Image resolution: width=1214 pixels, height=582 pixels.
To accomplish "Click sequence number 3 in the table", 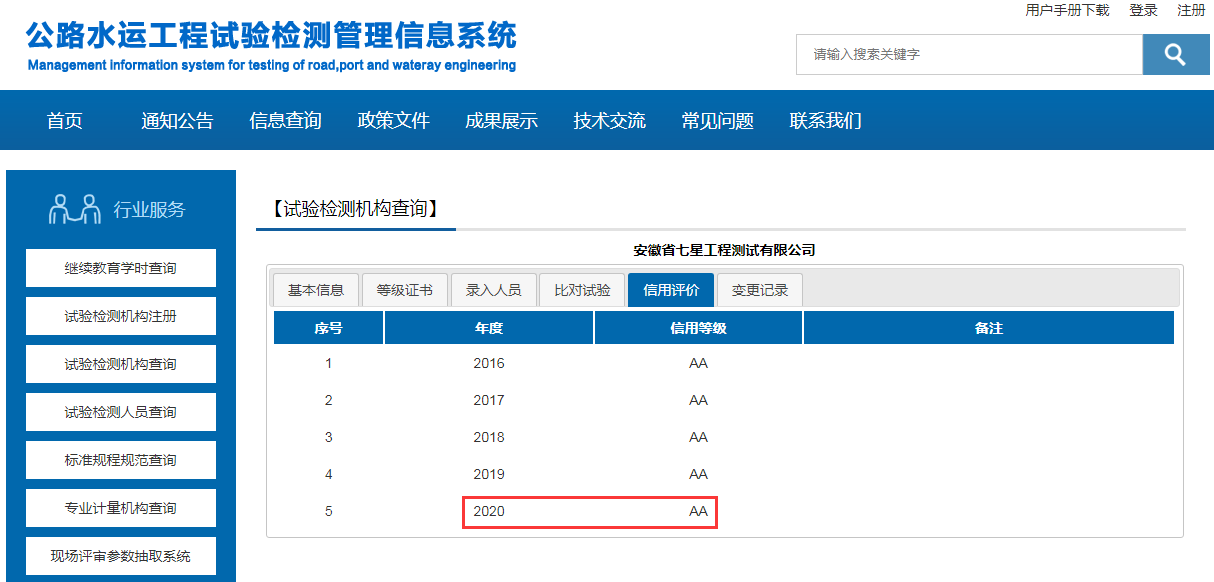I will tap(328, 437).
